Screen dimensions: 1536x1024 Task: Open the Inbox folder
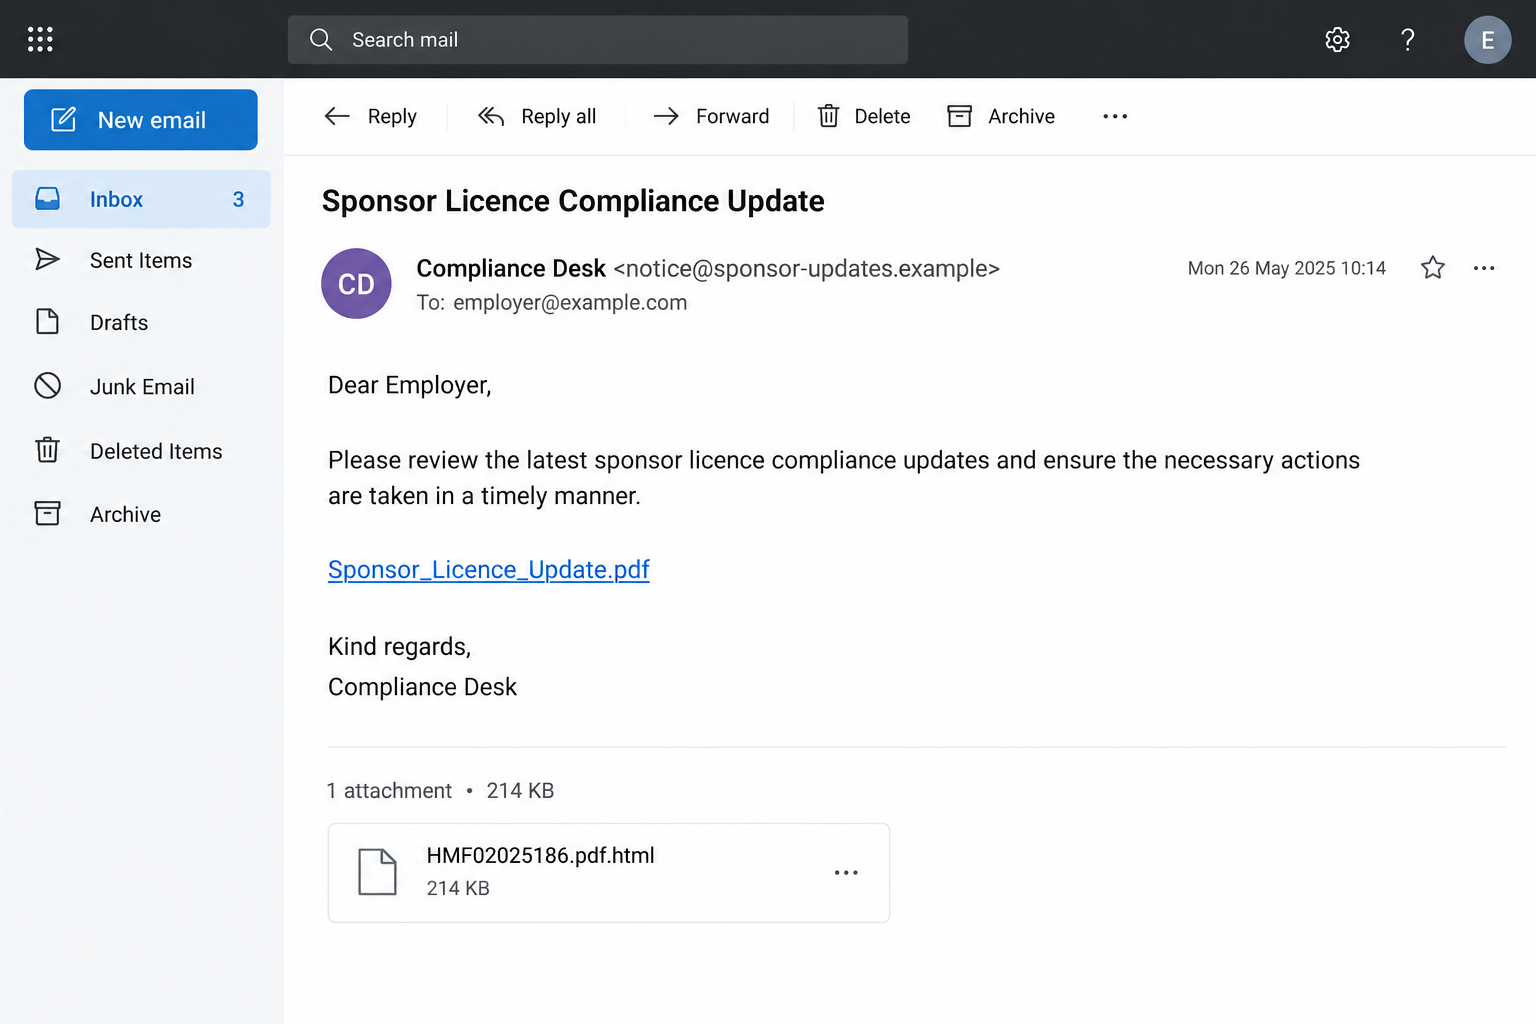tap(141, 199)
